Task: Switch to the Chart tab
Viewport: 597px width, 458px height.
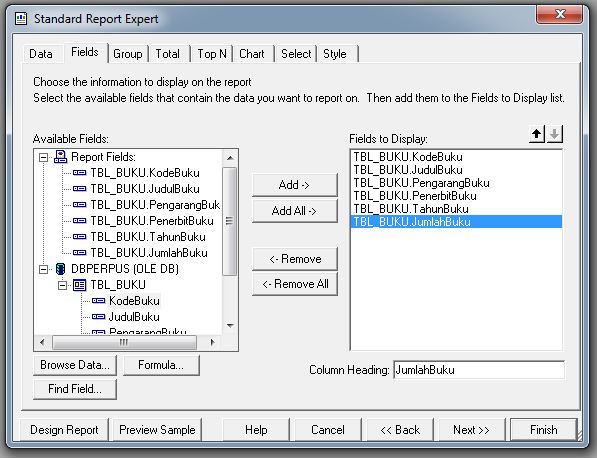Action: tap(252, 54)
